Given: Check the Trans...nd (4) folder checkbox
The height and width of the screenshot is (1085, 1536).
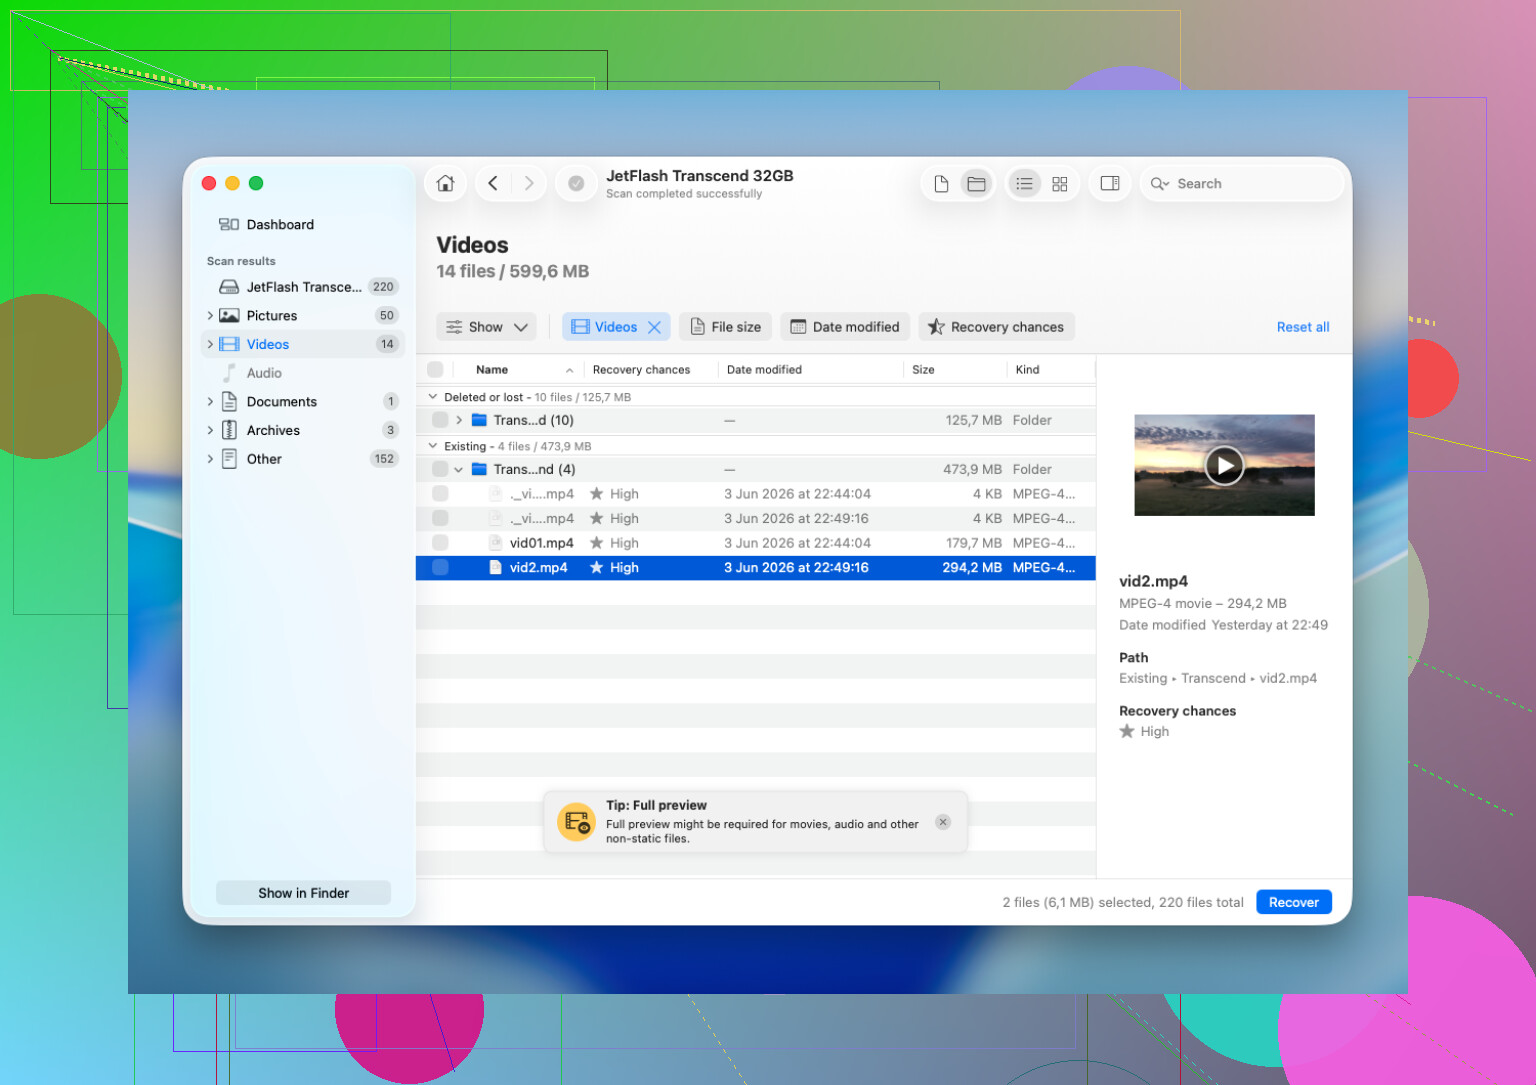Looking at the screenshot, I should tap(440, 469).
